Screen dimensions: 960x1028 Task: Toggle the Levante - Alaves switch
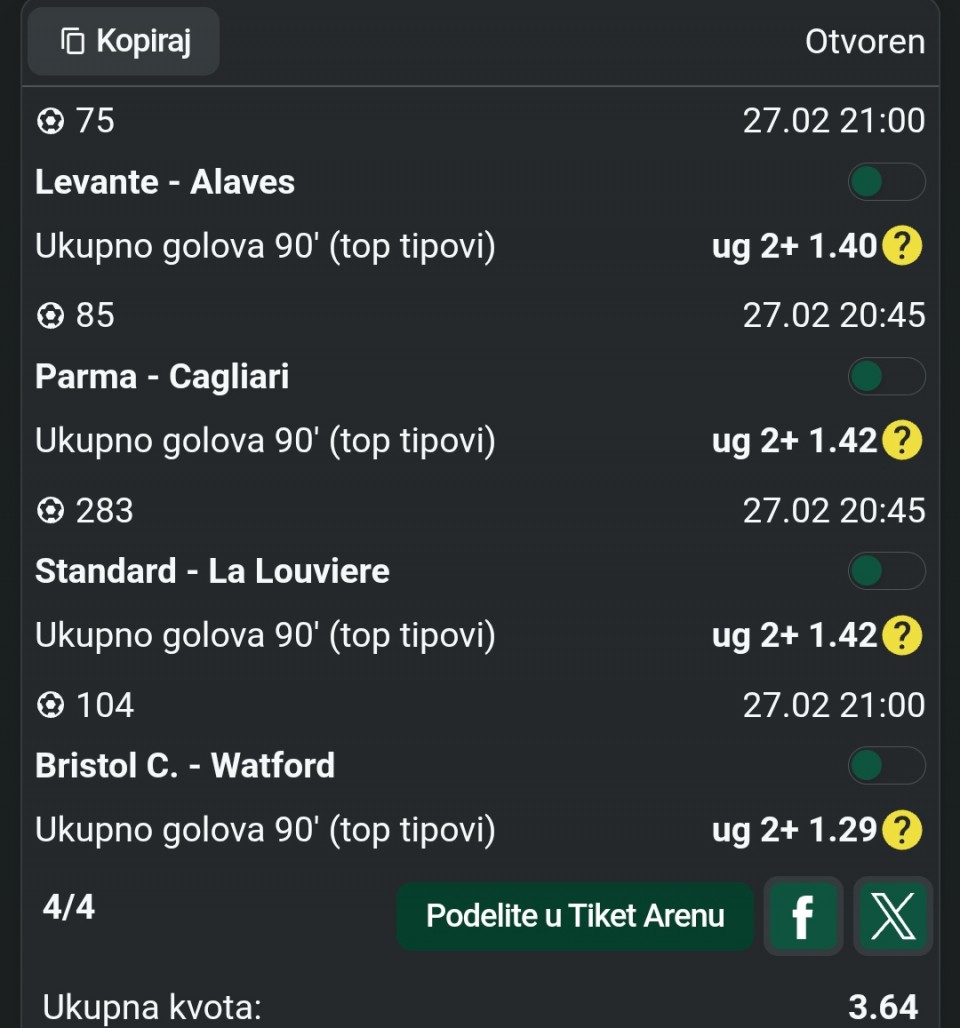pos(886,182)
